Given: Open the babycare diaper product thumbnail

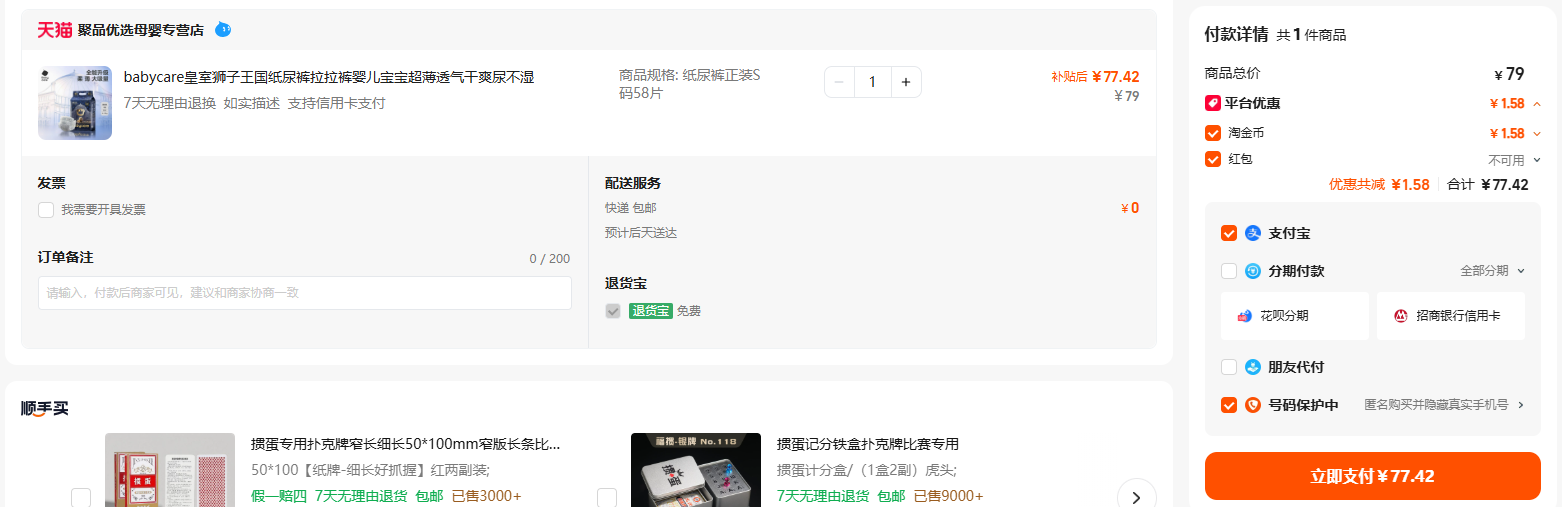Looking at the screenshot, I should coord(75,103).
